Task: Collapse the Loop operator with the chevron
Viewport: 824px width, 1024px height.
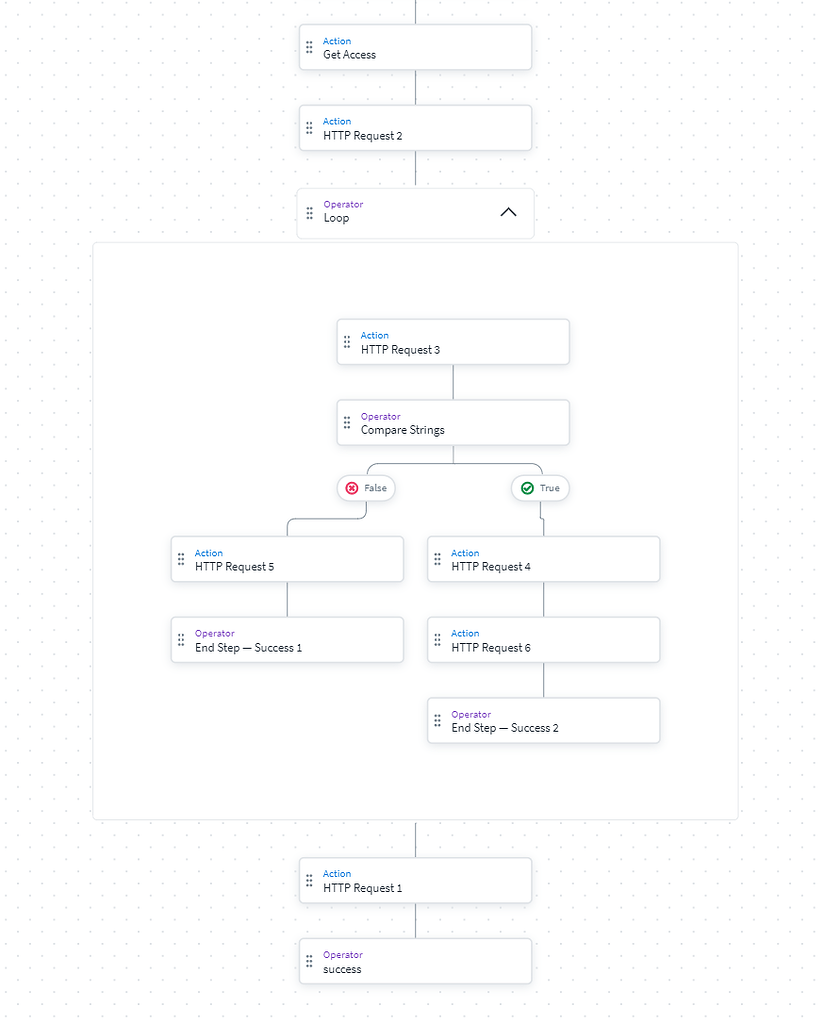Action: tap(508, 213)
